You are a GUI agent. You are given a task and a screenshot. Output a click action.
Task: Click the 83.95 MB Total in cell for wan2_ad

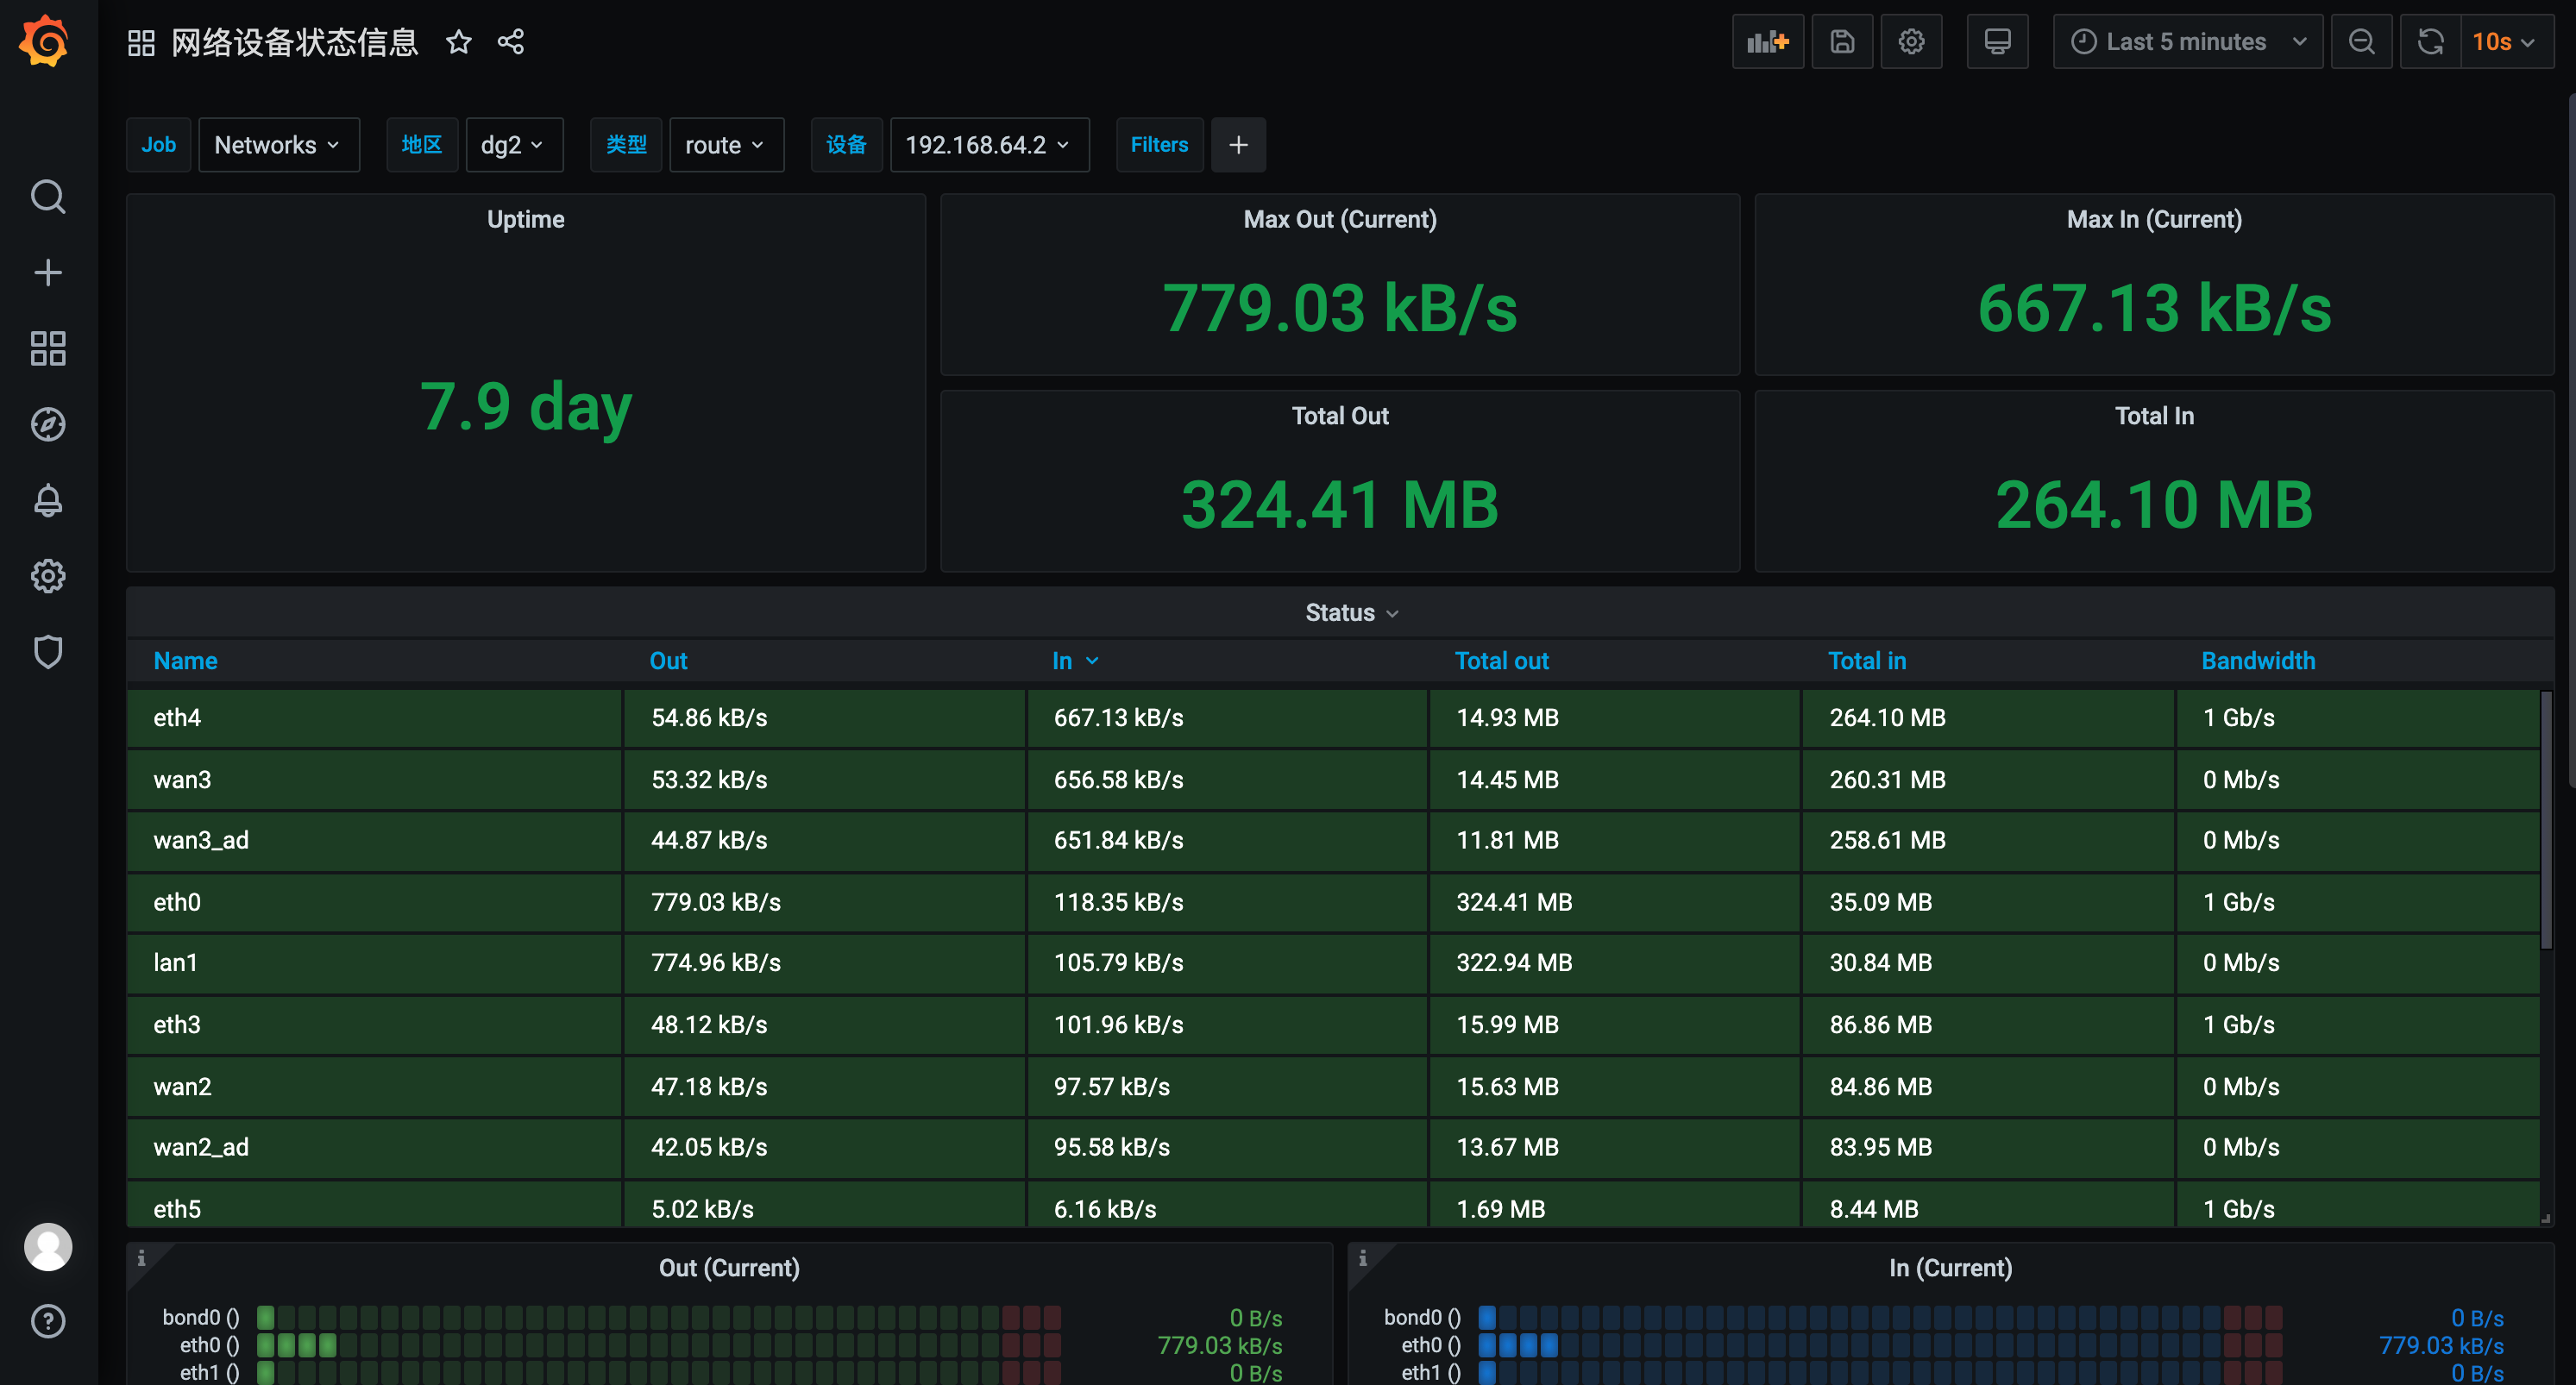(1988, 1147)
